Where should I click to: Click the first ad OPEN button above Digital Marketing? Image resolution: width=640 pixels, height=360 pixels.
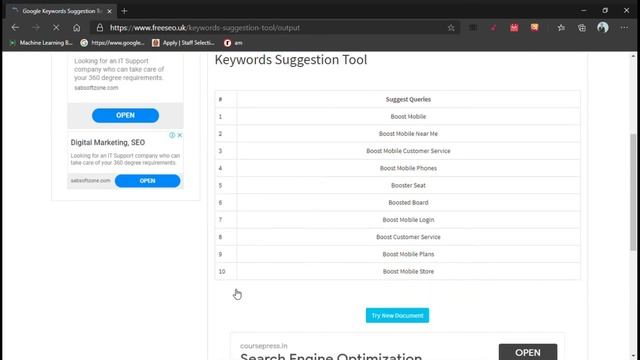tap(125, 116)
